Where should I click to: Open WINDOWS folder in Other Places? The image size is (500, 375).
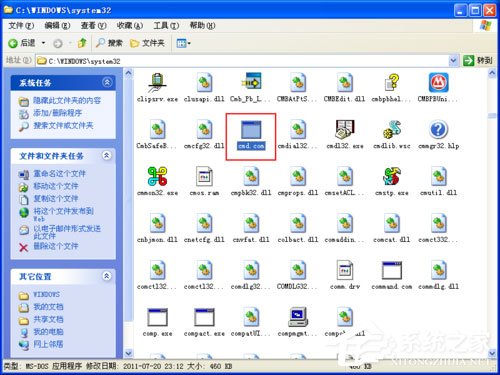click(x=46, y=295)
